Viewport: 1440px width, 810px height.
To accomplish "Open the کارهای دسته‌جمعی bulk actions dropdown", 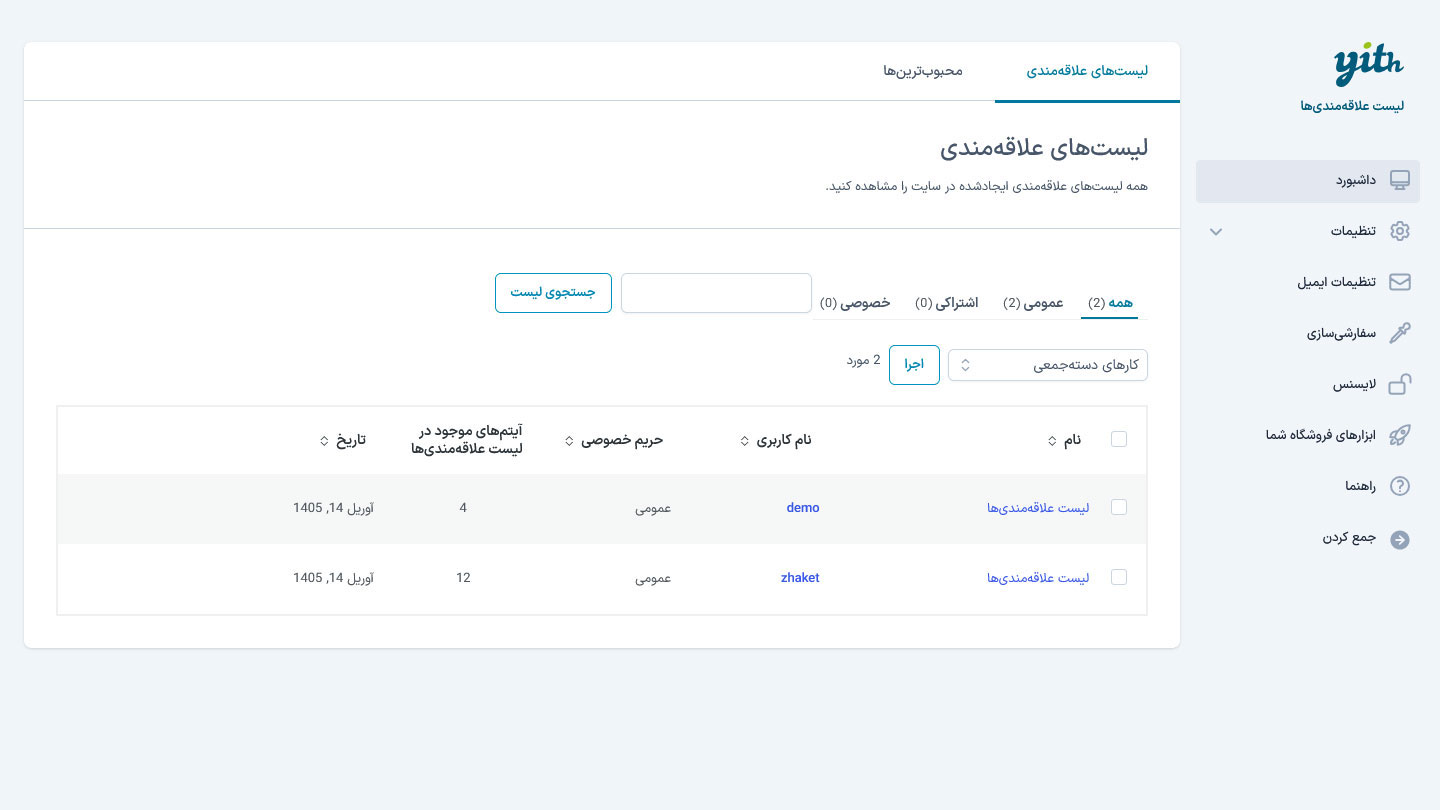I will 1048,365.
